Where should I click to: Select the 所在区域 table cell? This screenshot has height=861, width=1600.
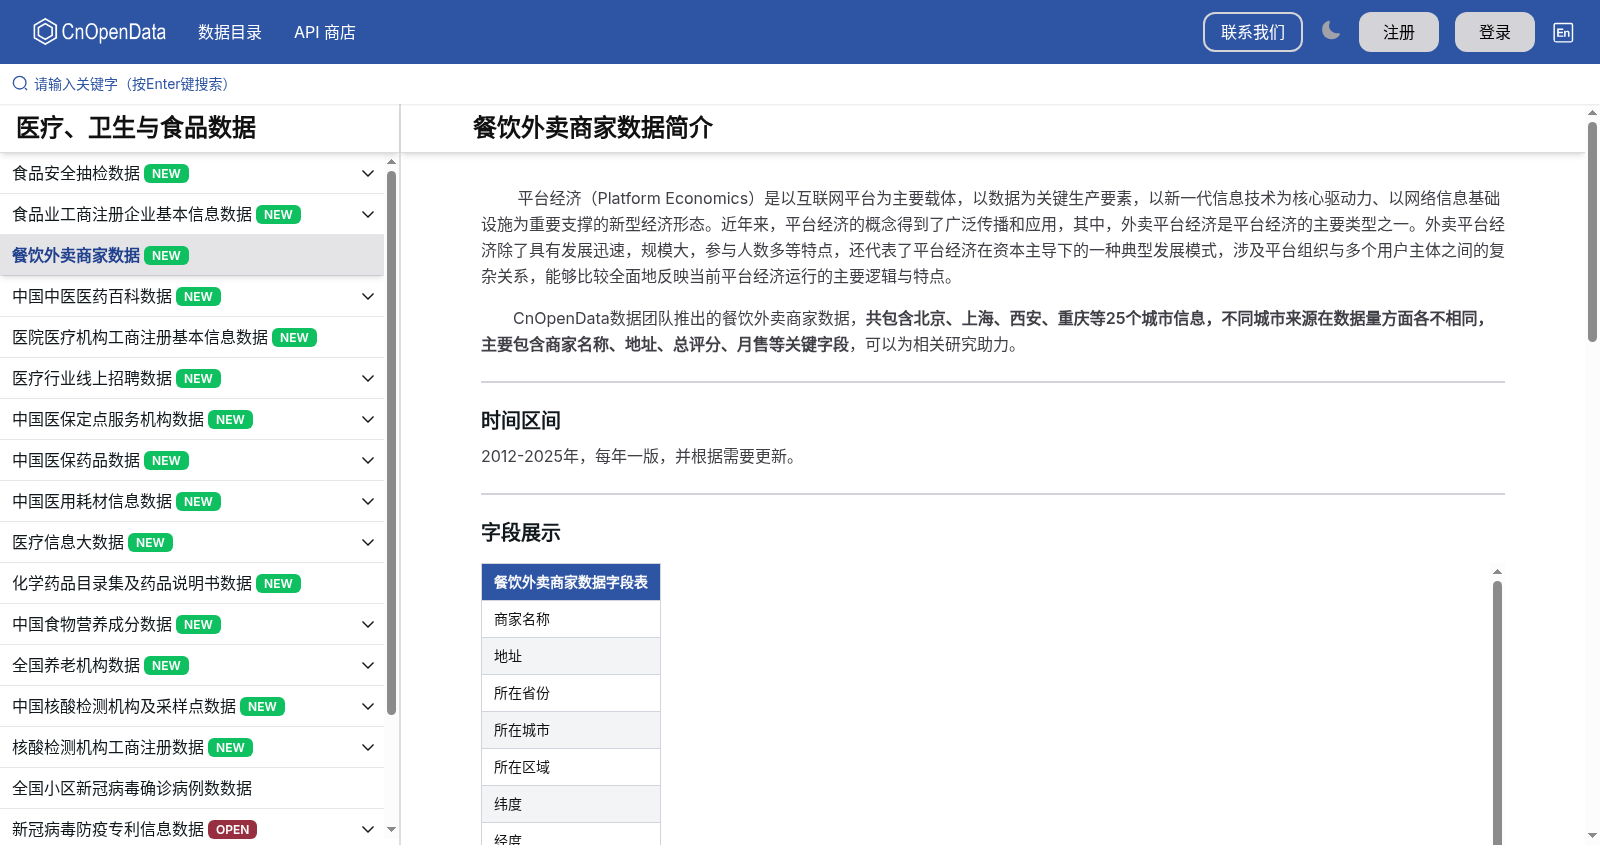point(571,767)
